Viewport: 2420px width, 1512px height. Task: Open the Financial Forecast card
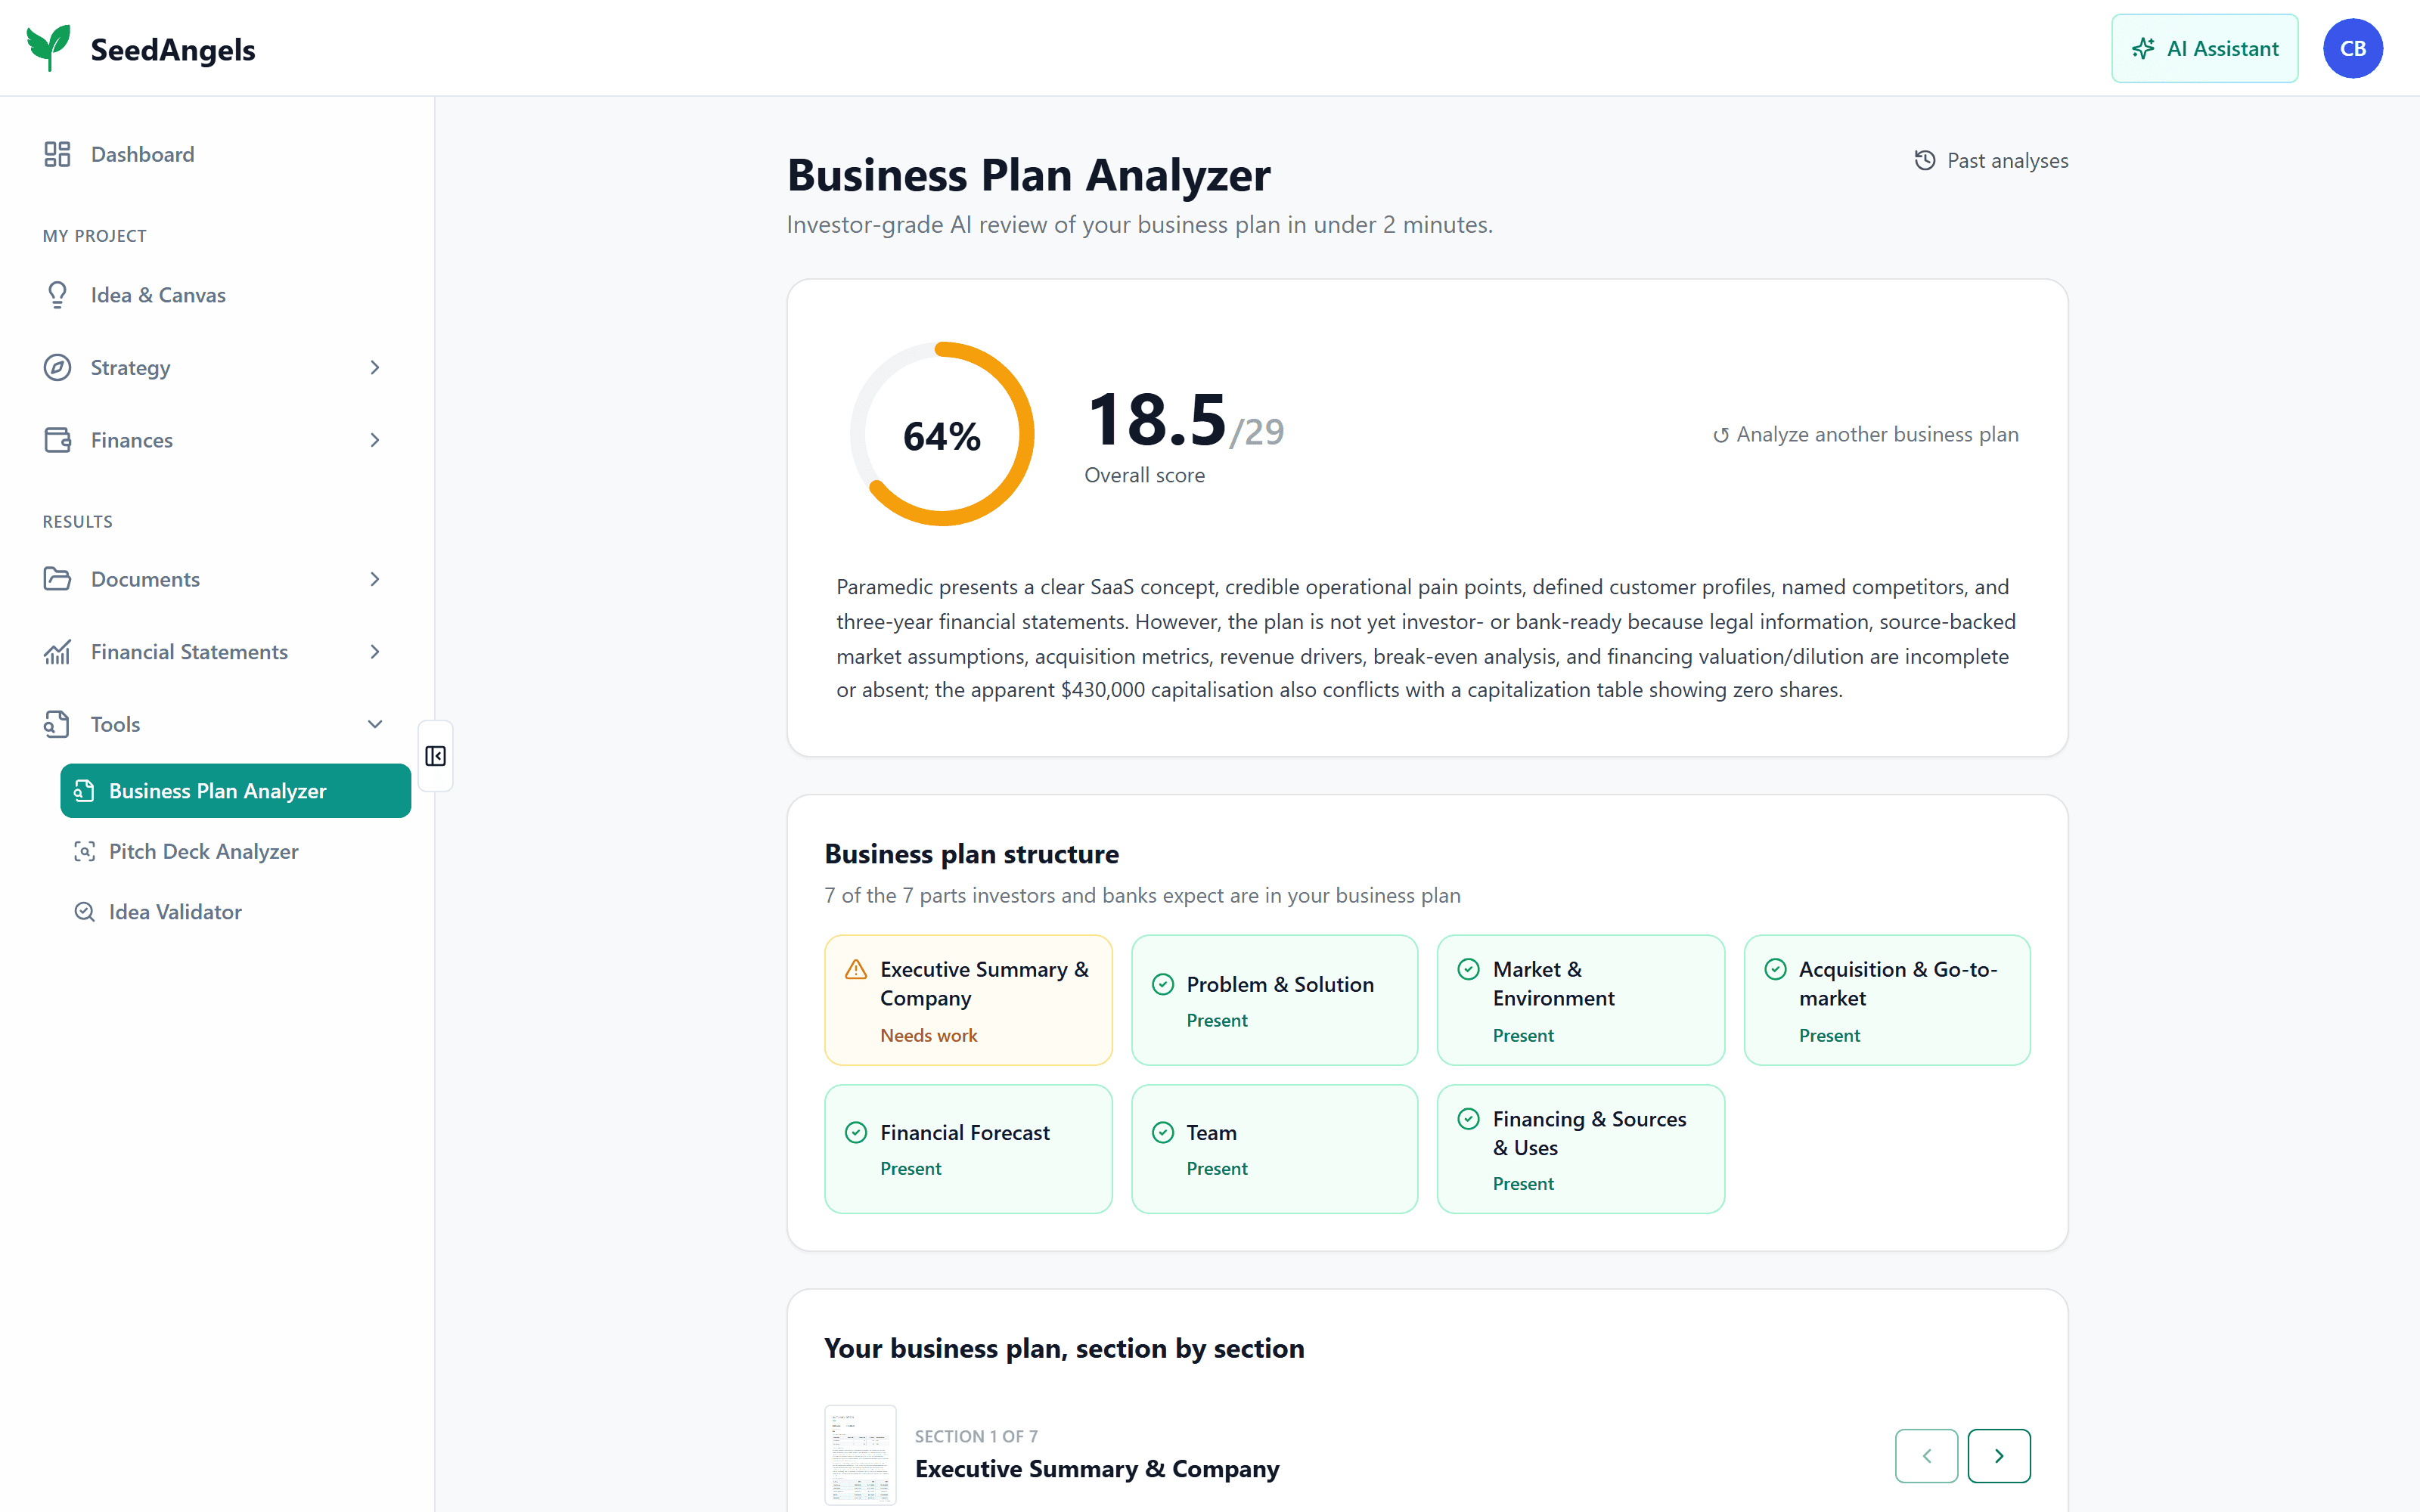click(x=967, y=1149)
